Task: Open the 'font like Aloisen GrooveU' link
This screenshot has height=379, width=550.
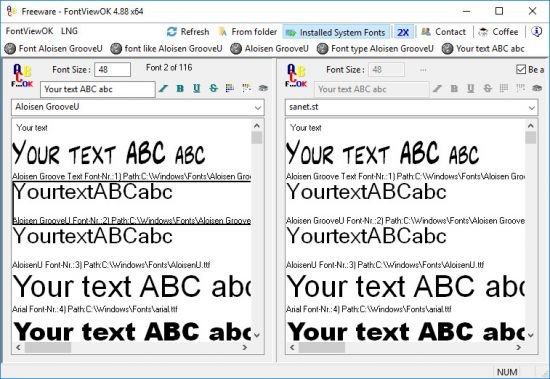Action: 166,48
